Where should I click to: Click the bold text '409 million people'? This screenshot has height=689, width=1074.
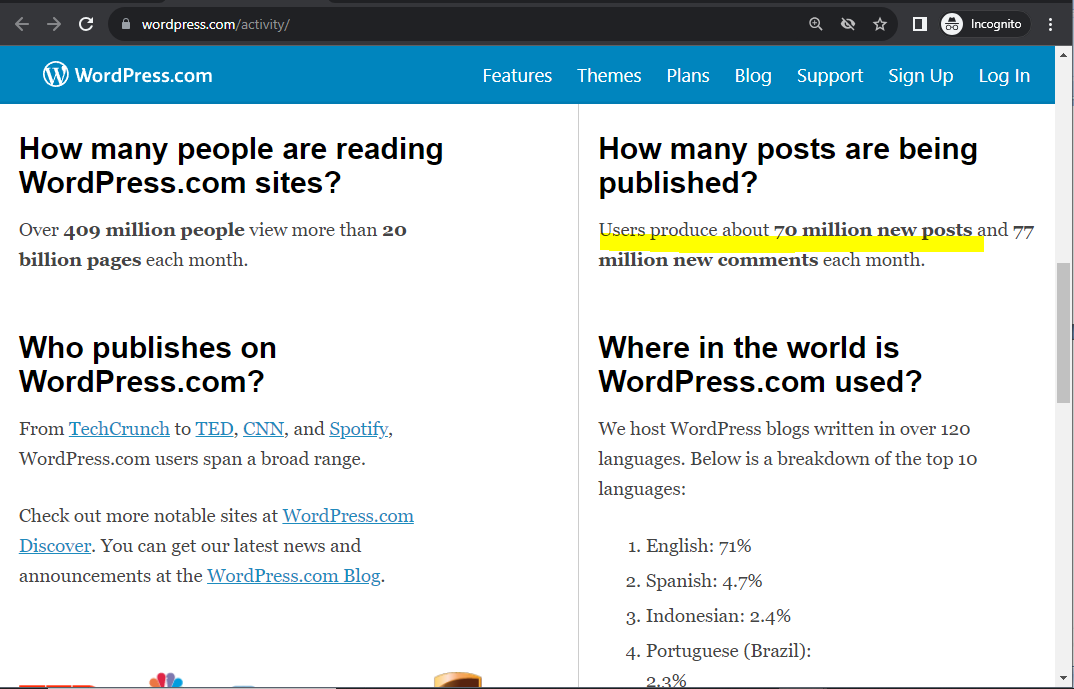pos(154,230)
